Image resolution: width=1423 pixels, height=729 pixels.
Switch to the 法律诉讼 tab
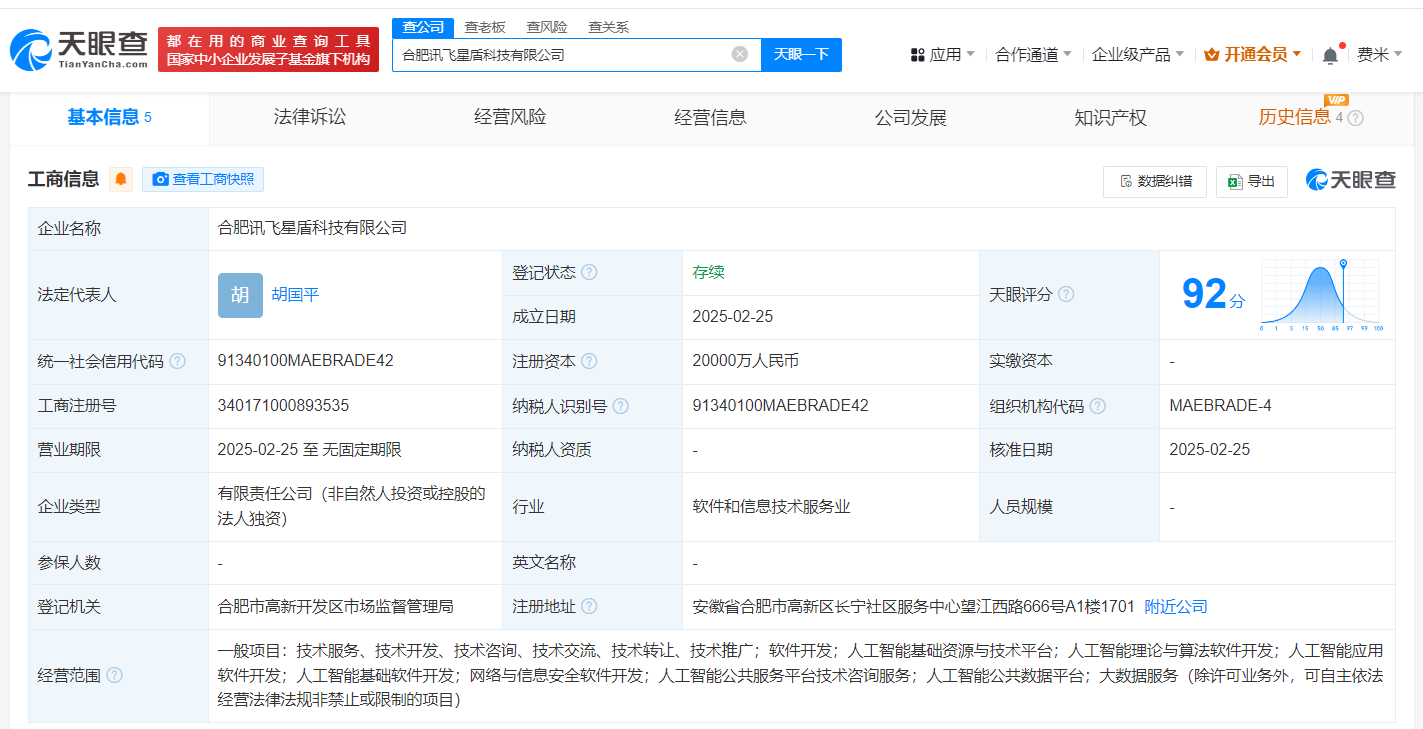click(310, 118)
